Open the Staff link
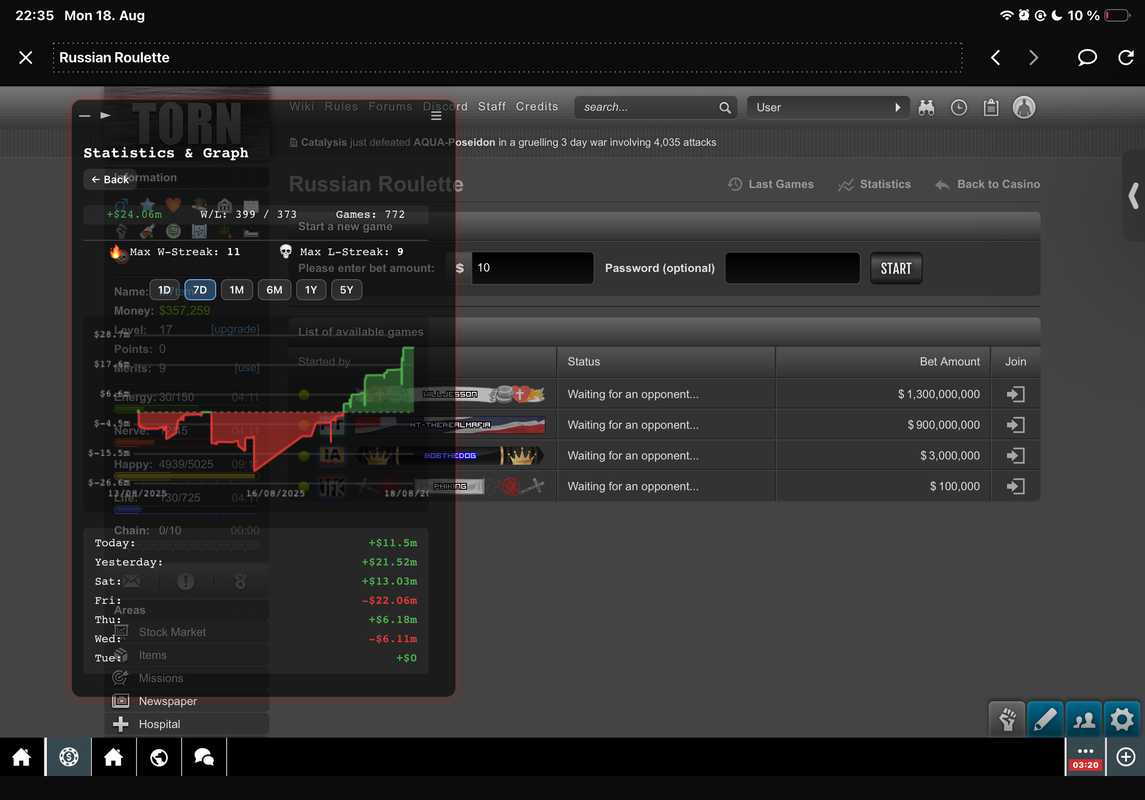 coord(491,107)
